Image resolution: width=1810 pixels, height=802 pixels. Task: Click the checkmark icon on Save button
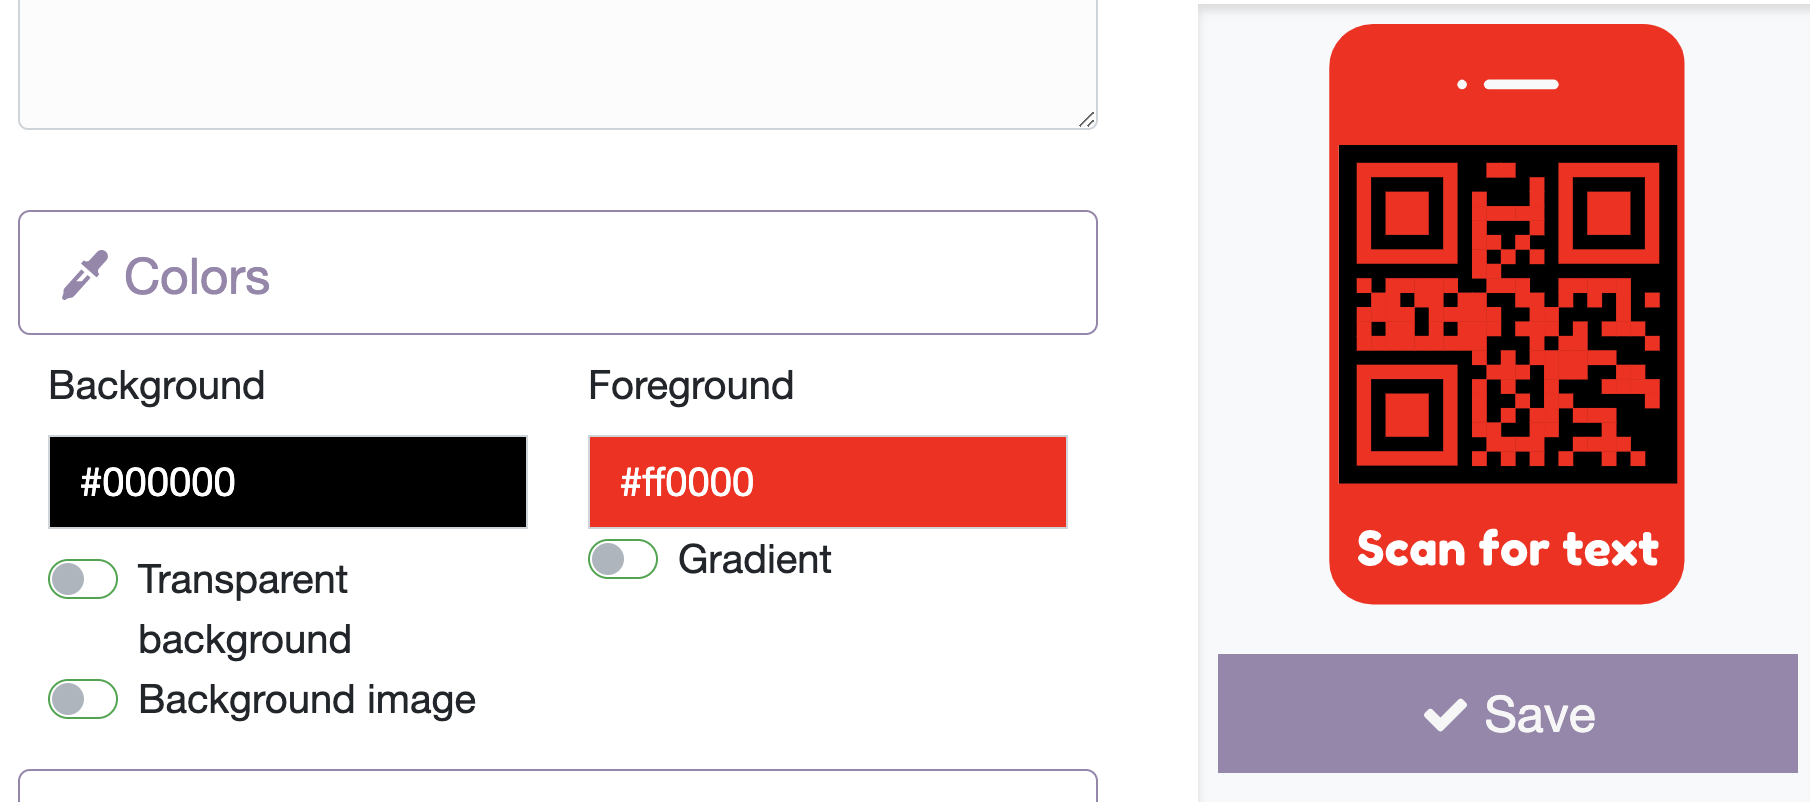point(1443,713)
